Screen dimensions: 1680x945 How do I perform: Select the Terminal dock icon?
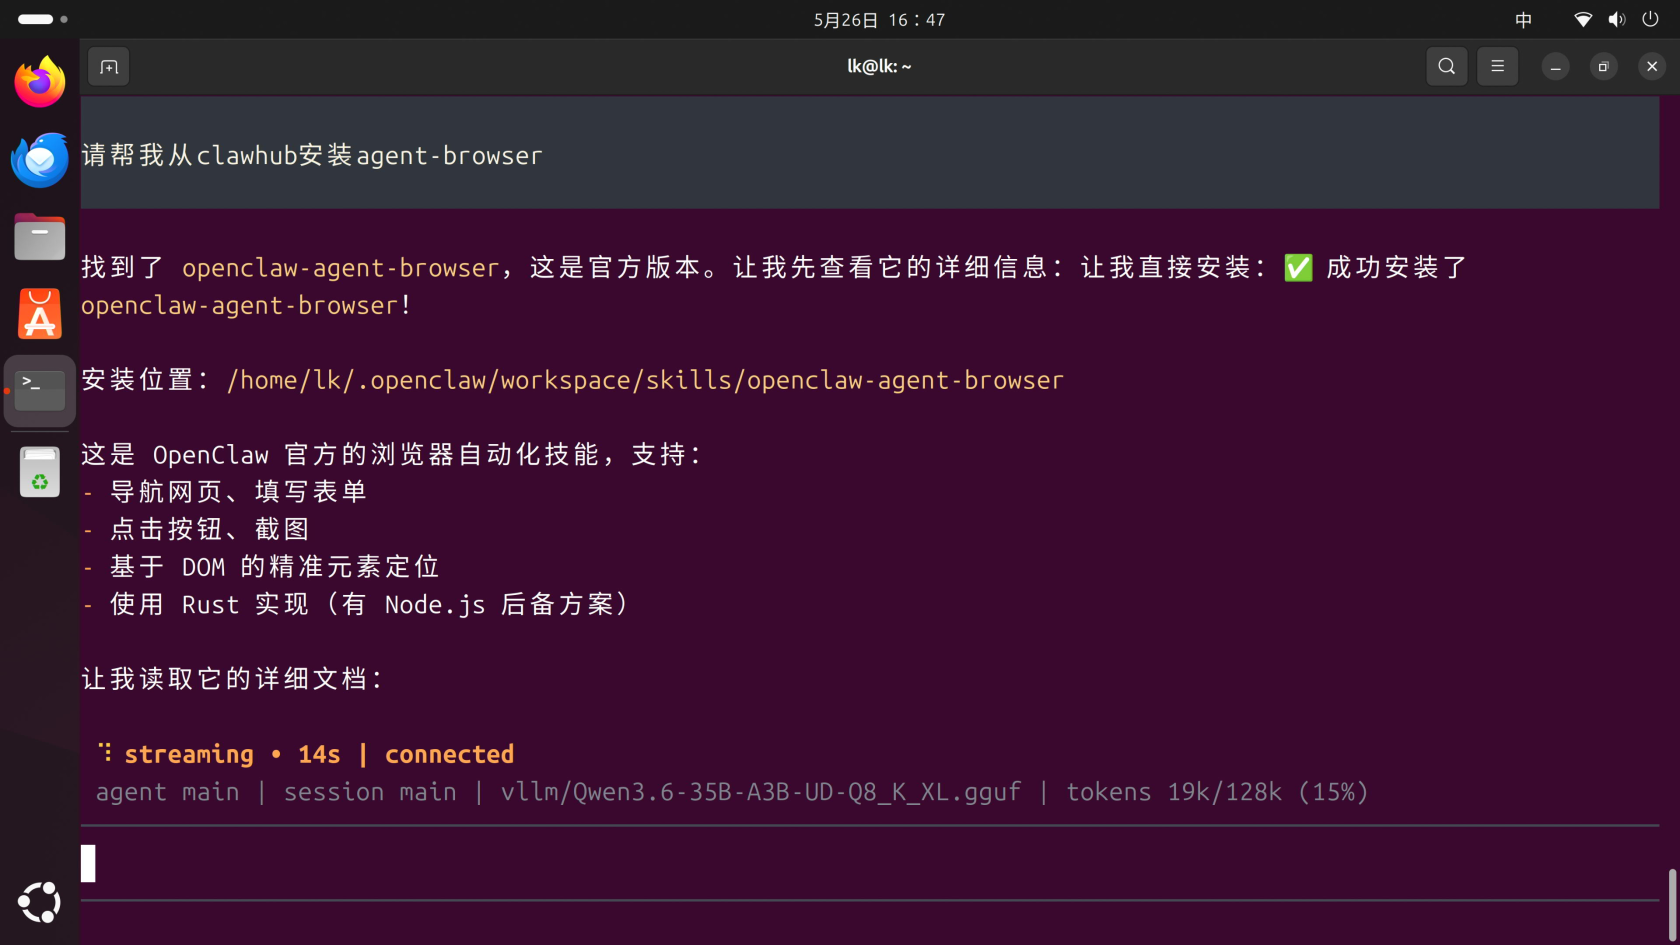[x=40, y=390]
